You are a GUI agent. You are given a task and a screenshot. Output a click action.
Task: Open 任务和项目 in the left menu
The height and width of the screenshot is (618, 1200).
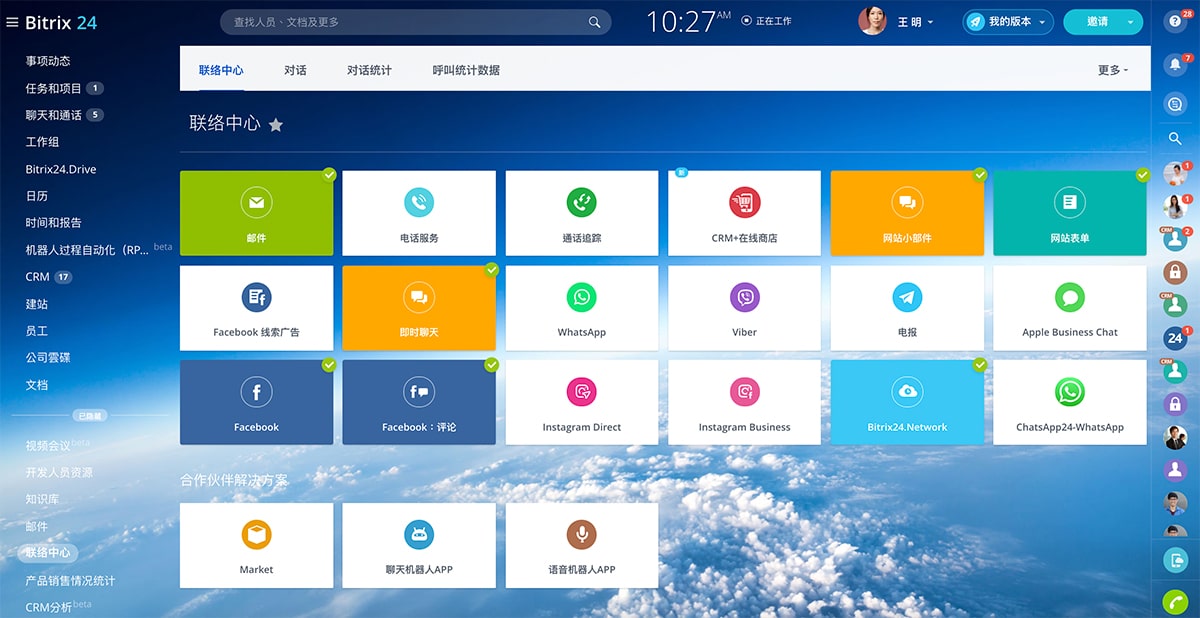click(x=54, y=88)
